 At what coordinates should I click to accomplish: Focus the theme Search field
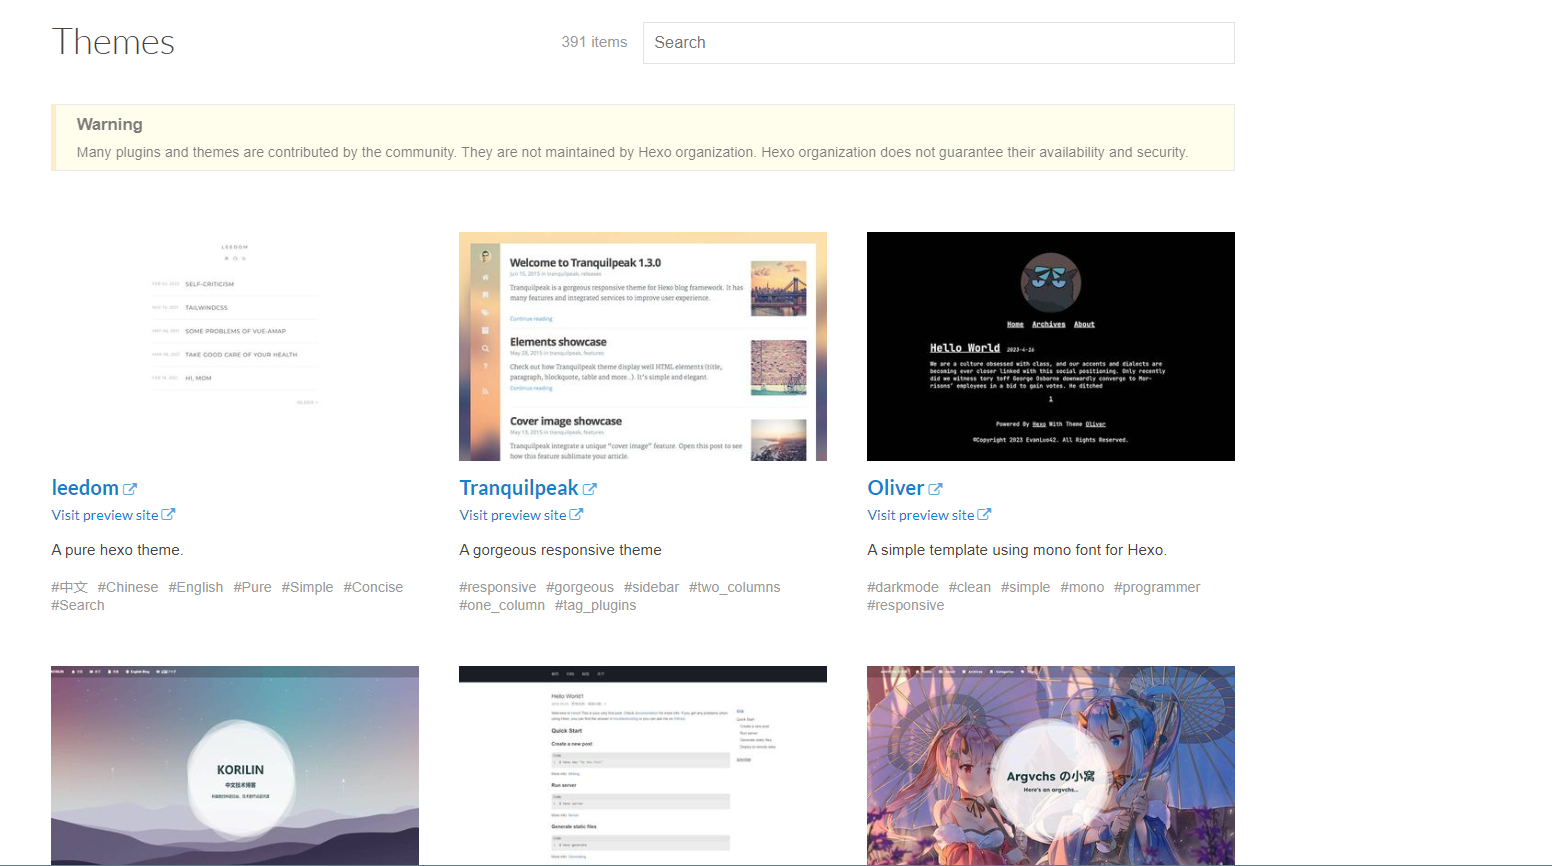(938, 43)
